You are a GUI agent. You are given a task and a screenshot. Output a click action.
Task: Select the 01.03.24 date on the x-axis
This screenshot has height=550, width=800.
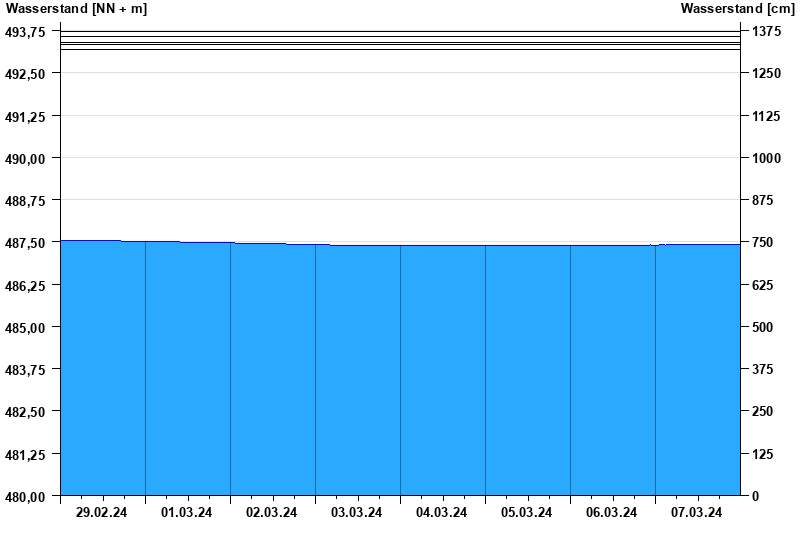(x=187, y=513)
